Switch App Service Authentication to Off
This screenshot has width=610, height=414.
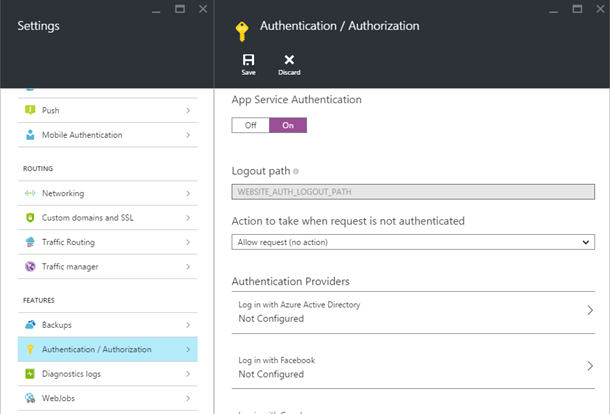coord(251,125)
